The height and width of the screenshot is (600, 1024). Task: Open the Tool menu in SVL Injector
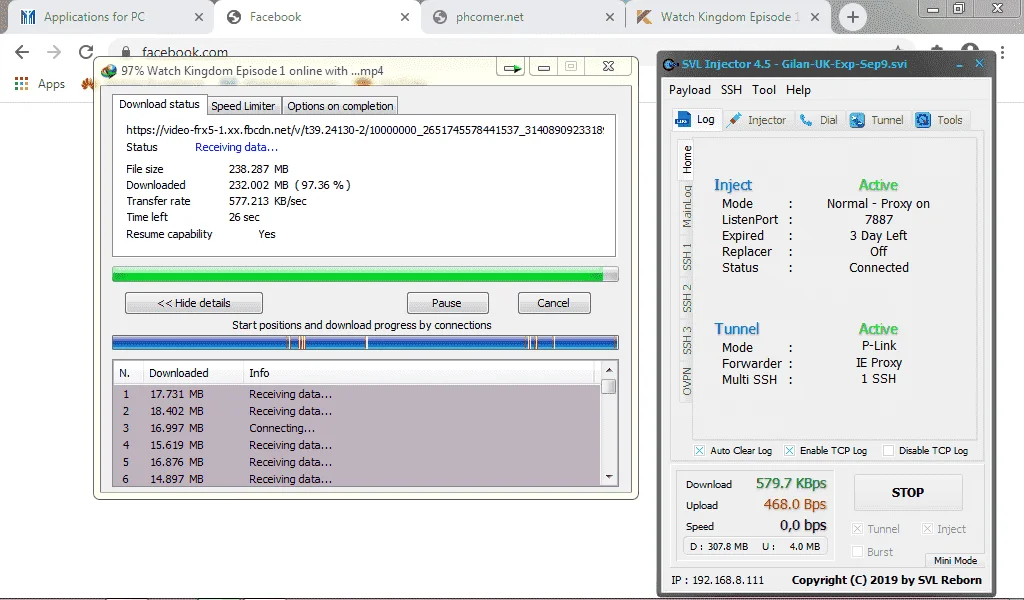point(764,90)
